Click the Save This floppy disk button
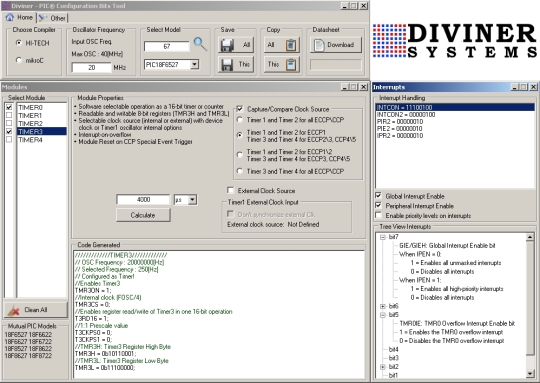 pyautogui.click(x=236, y=64)
